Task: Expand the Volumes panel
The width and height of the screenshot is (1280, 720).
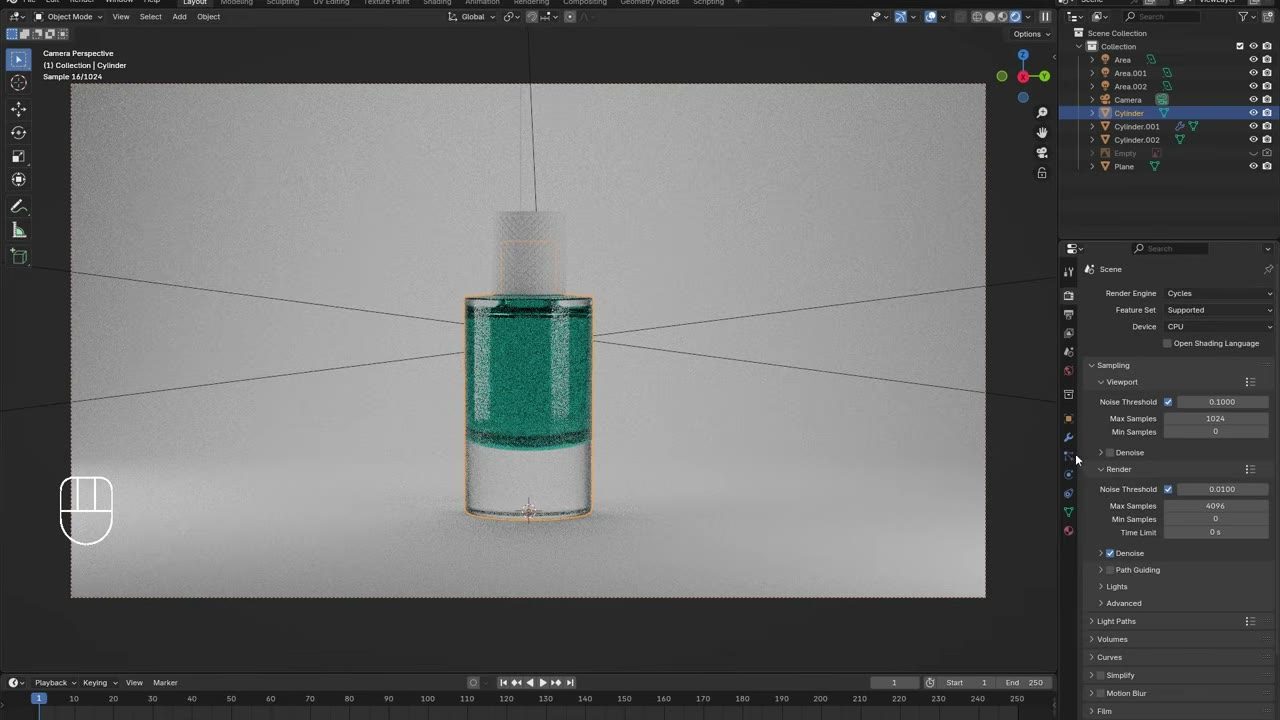Action: coord(1112,639)
